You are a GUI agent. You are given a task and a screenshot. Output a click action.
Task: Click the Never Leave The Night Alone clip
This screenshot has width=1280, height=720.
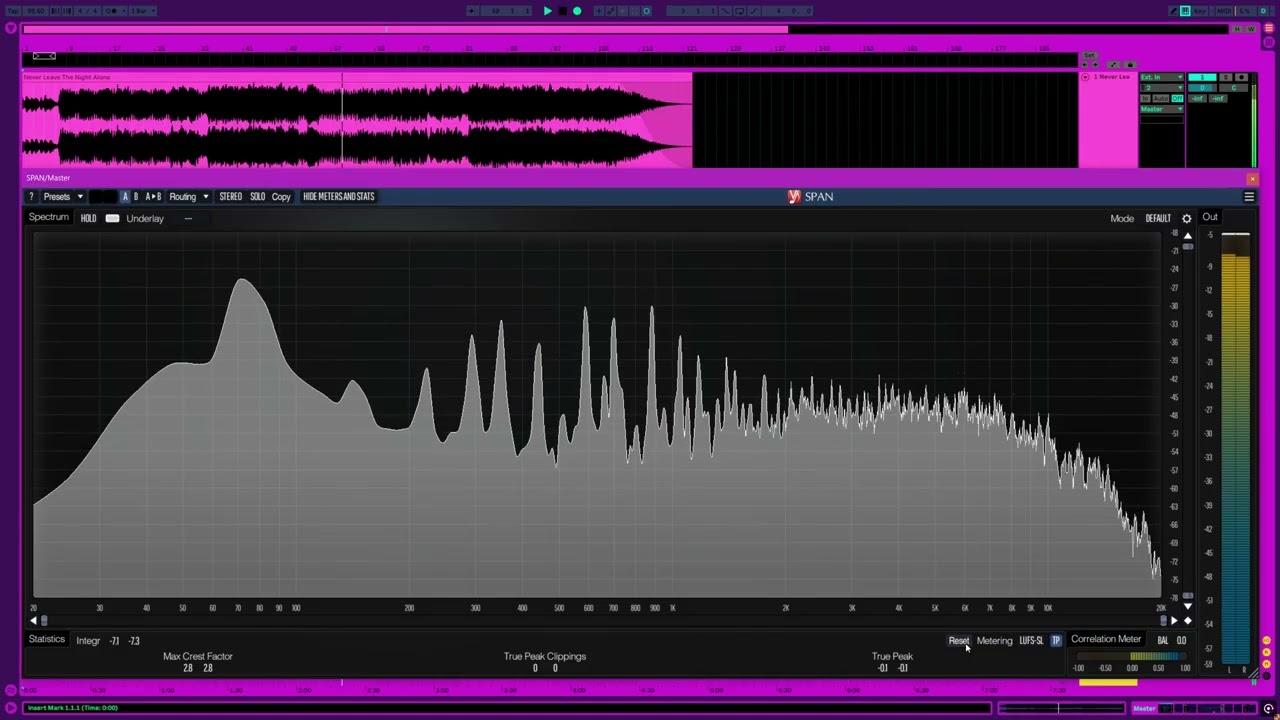point(358,120)
